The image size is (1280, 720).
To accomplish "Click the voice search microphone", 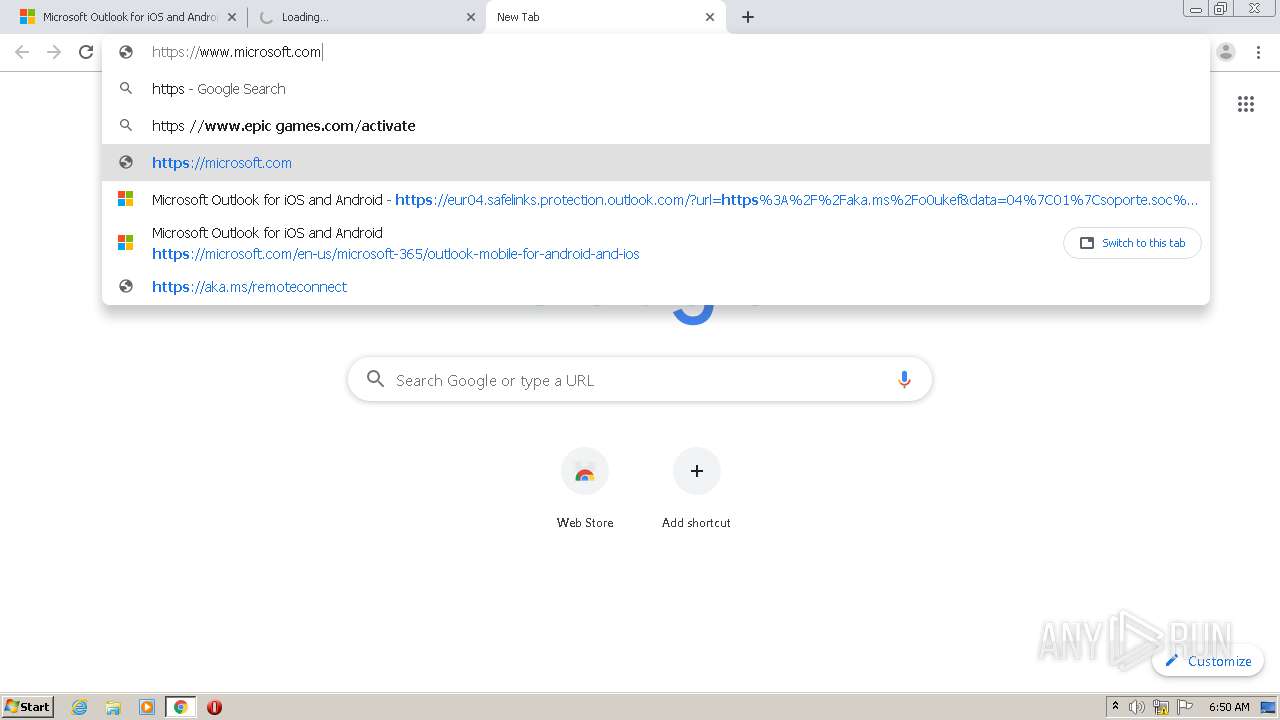I will point(904,380).
